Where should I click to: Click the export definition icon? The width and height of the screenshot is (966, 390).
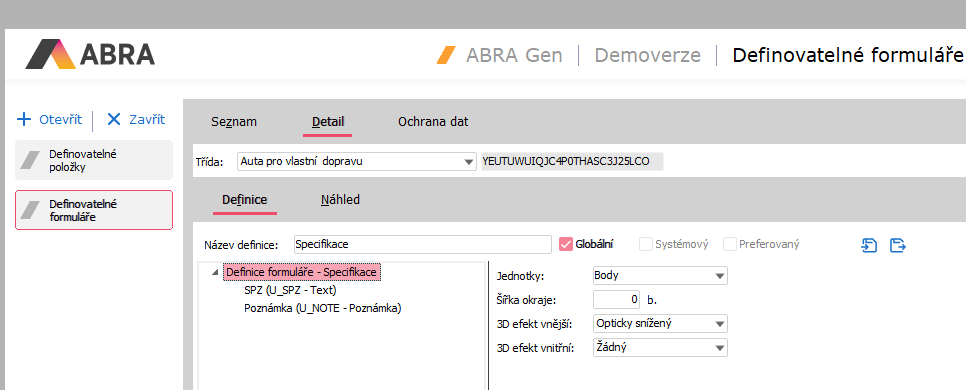tap(898, 245)
